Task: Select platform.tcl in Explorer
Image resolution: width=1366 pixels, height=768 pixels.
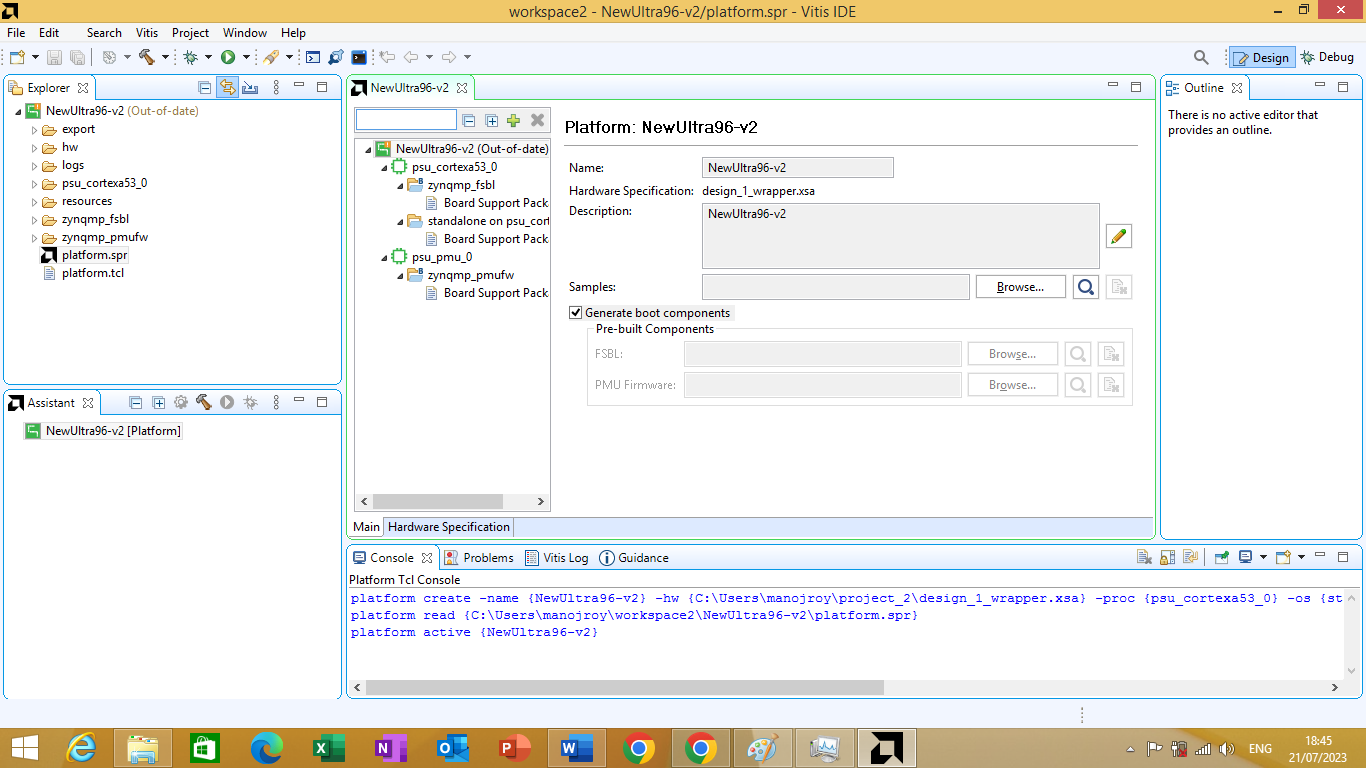Action: tap(93, 273)
